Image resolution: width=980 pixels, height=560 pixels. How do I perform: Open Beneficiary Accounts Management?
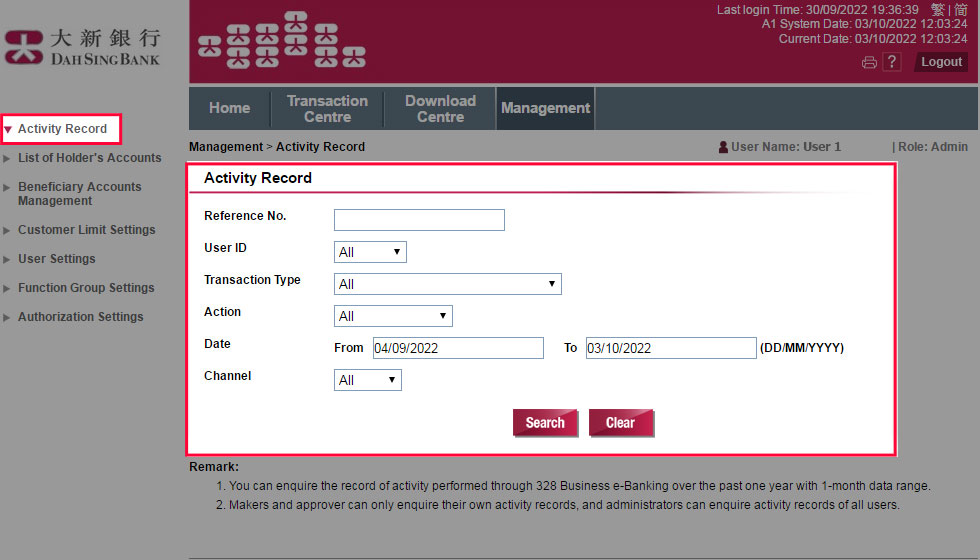pyautogui.click(x=79, y=194)
